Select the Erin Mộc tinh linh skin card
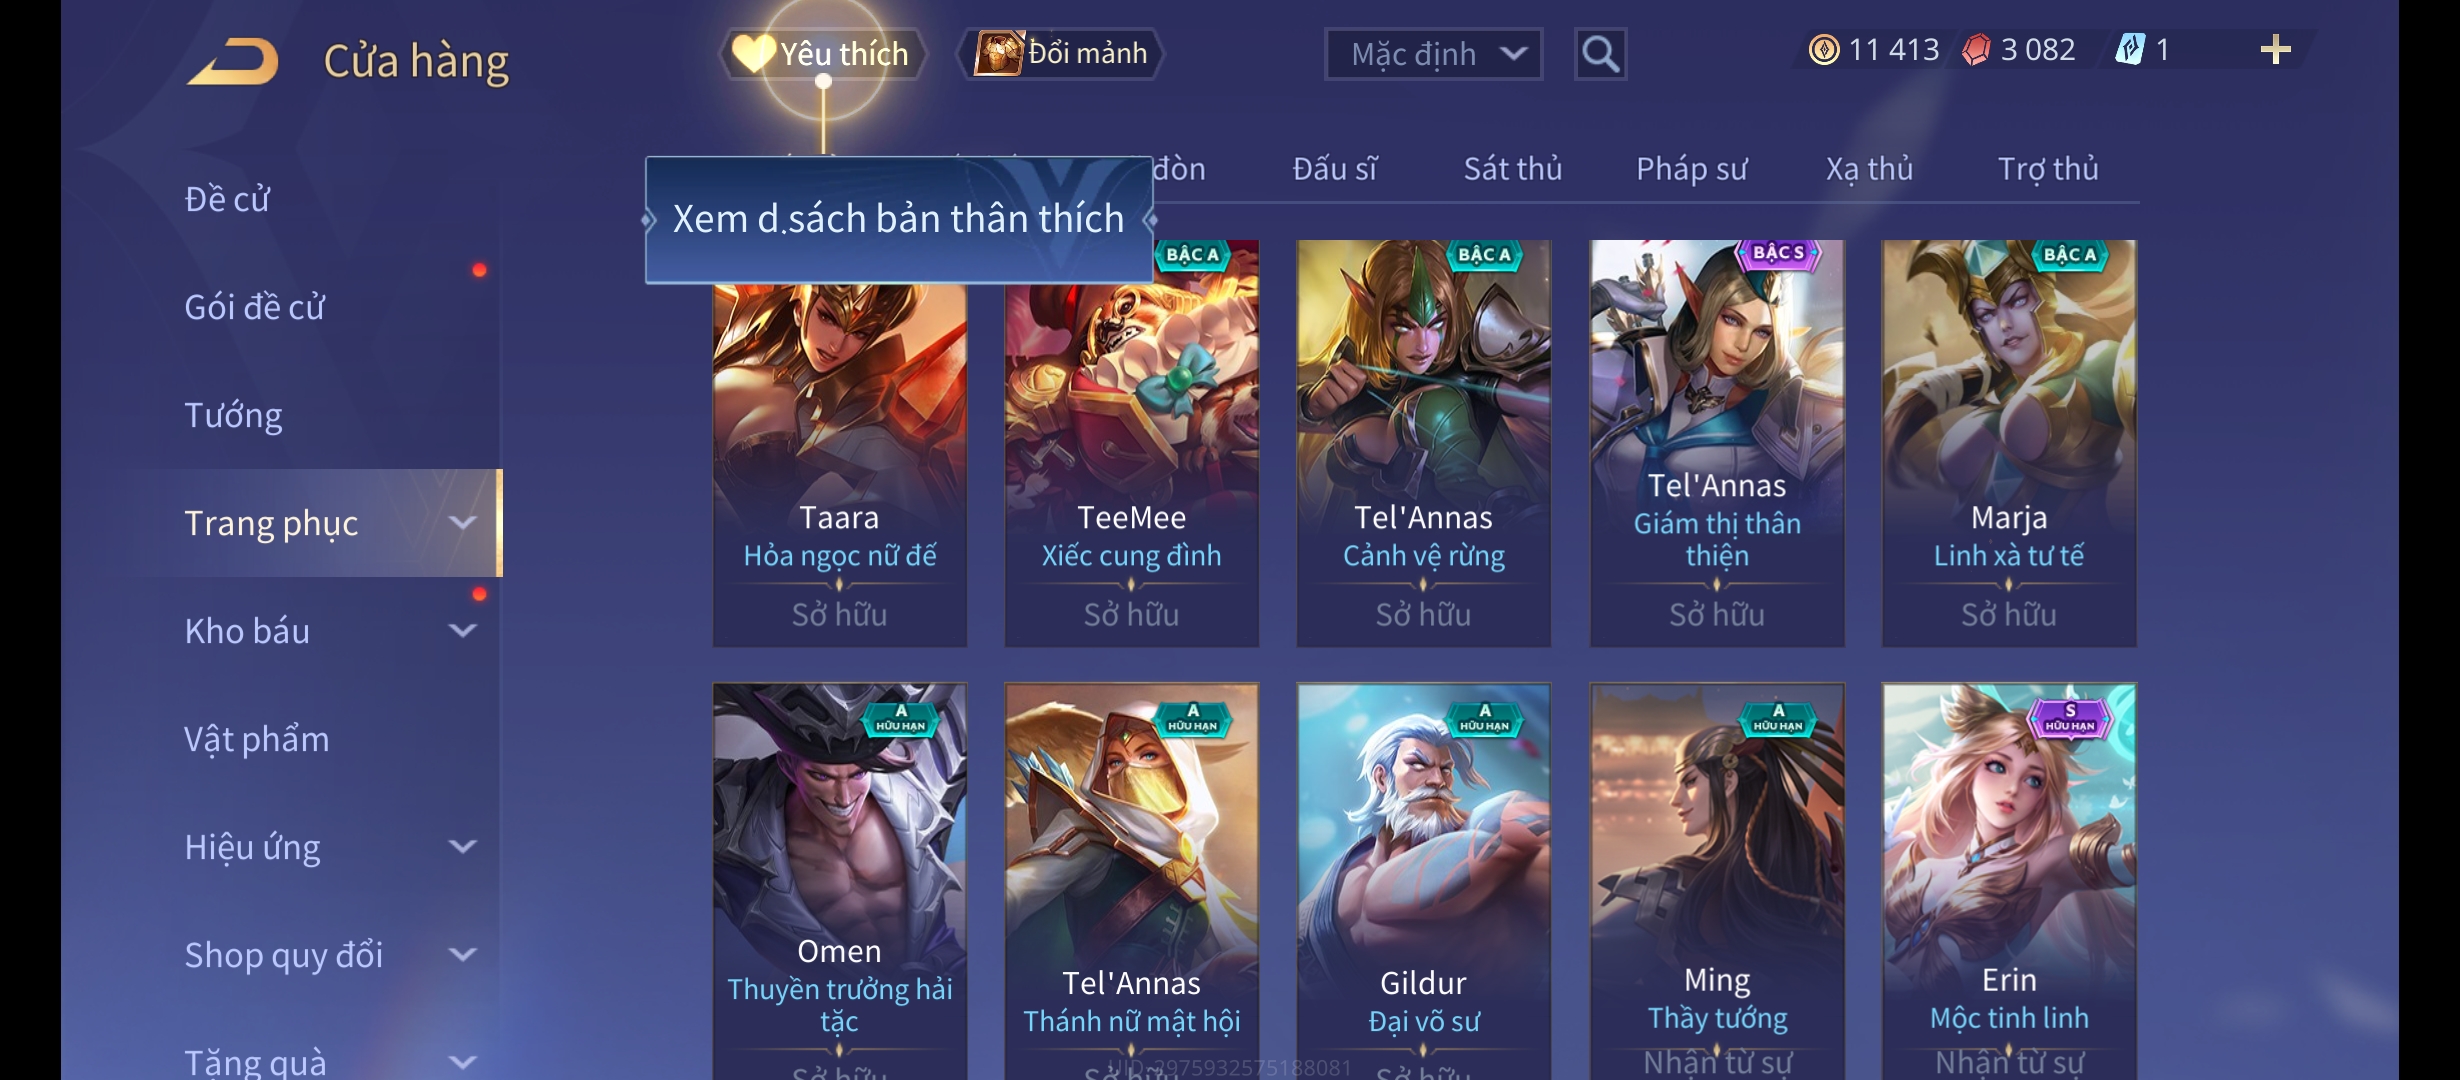Screen dimensions: 2460x1080 pos(2009,882)
